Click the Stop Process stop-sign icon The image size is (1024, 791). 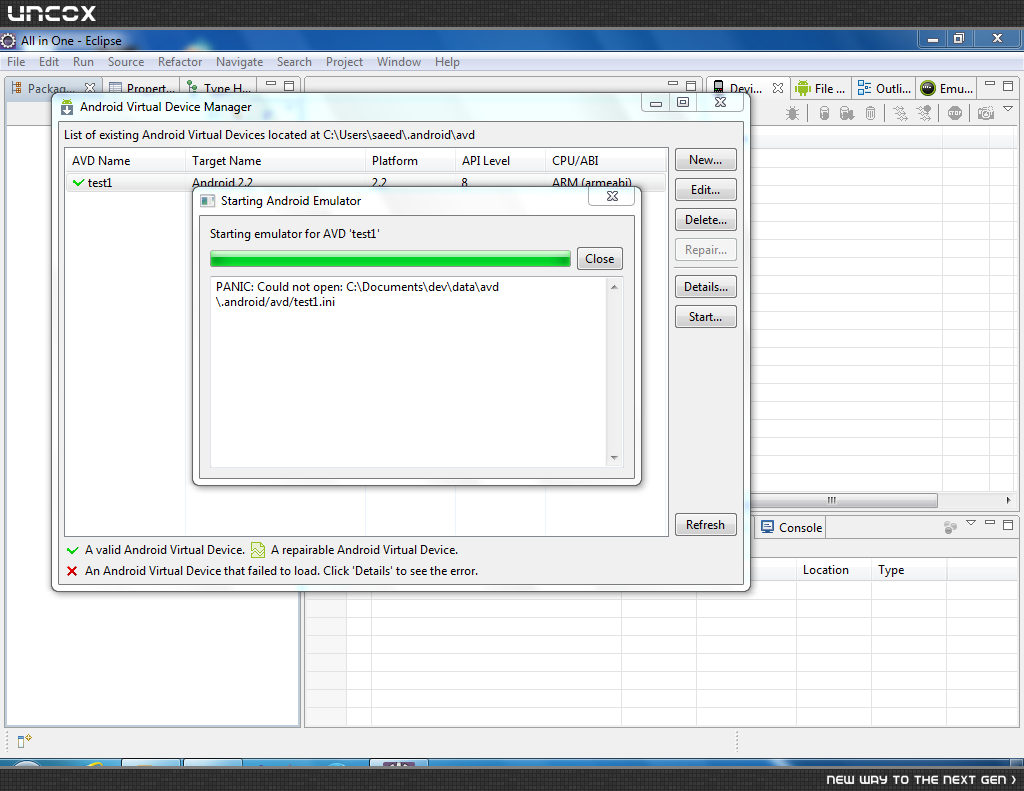pos(955,113)
